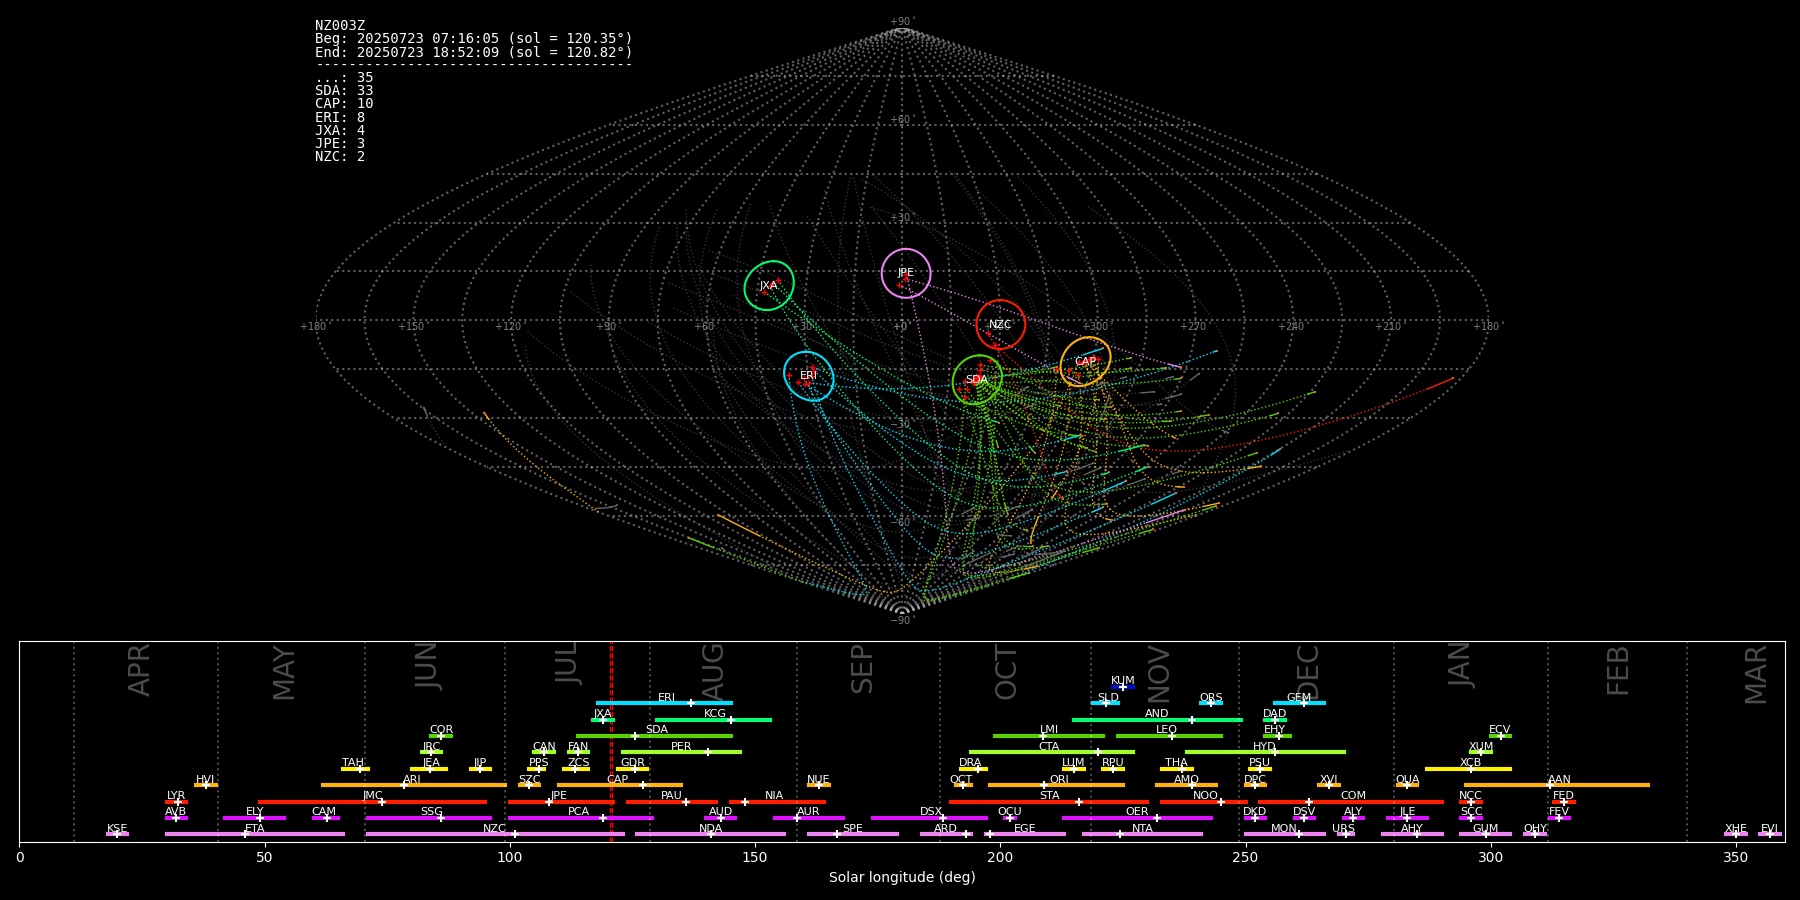Screen dimensions: 1800x900
Task: Click the URS shower marker in timeline
Action: 1345,834
